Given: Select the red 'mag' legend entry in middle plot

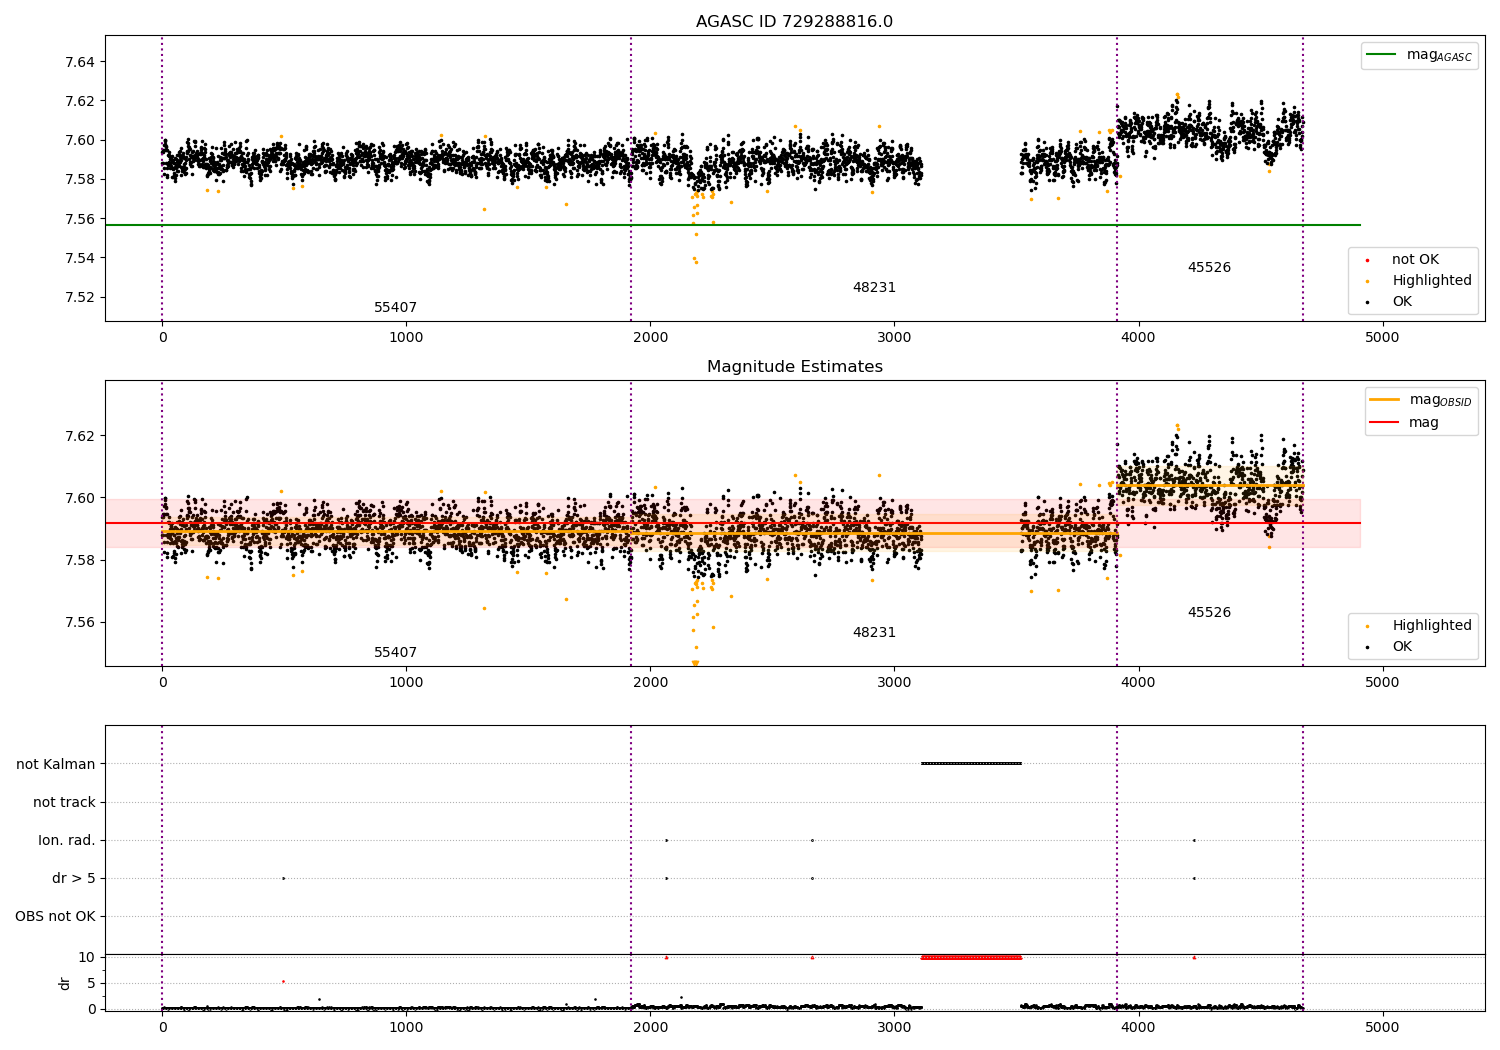Looking at the screenshot, I should click(1385, 423).
